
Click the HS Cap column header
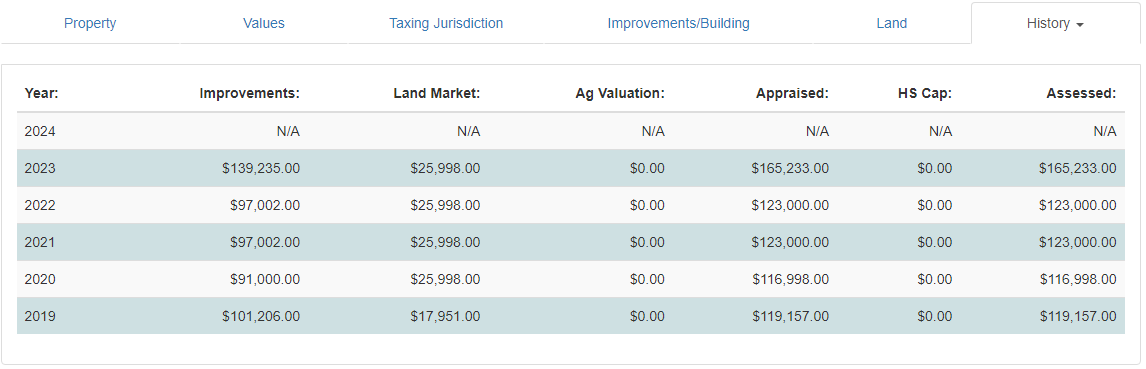(x=925, y=94)
